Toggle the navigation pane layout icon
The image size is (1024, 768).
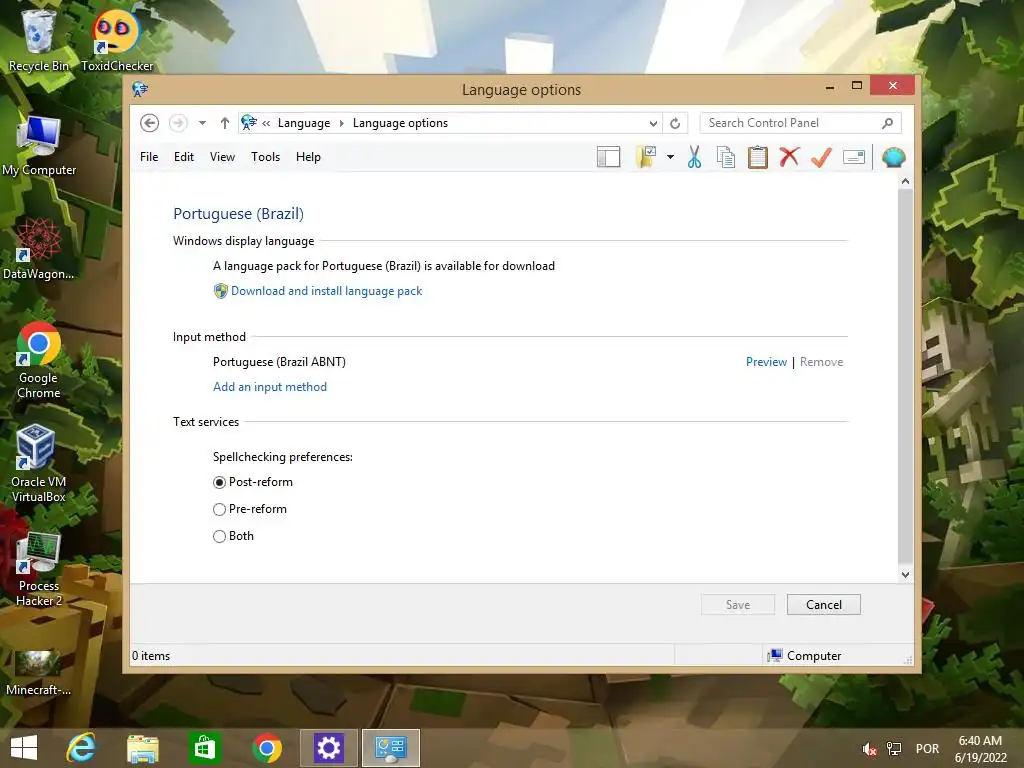click(x=608, y=157)
